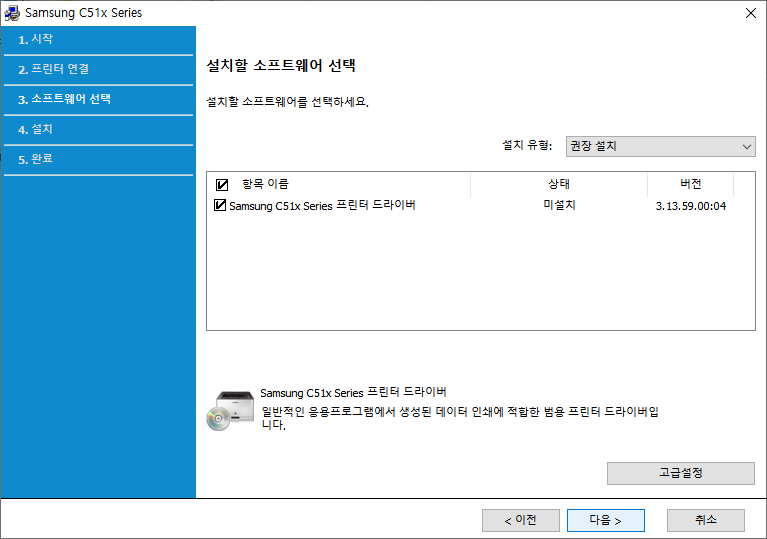Select step 5. 완료

click(x=35, y=159)
